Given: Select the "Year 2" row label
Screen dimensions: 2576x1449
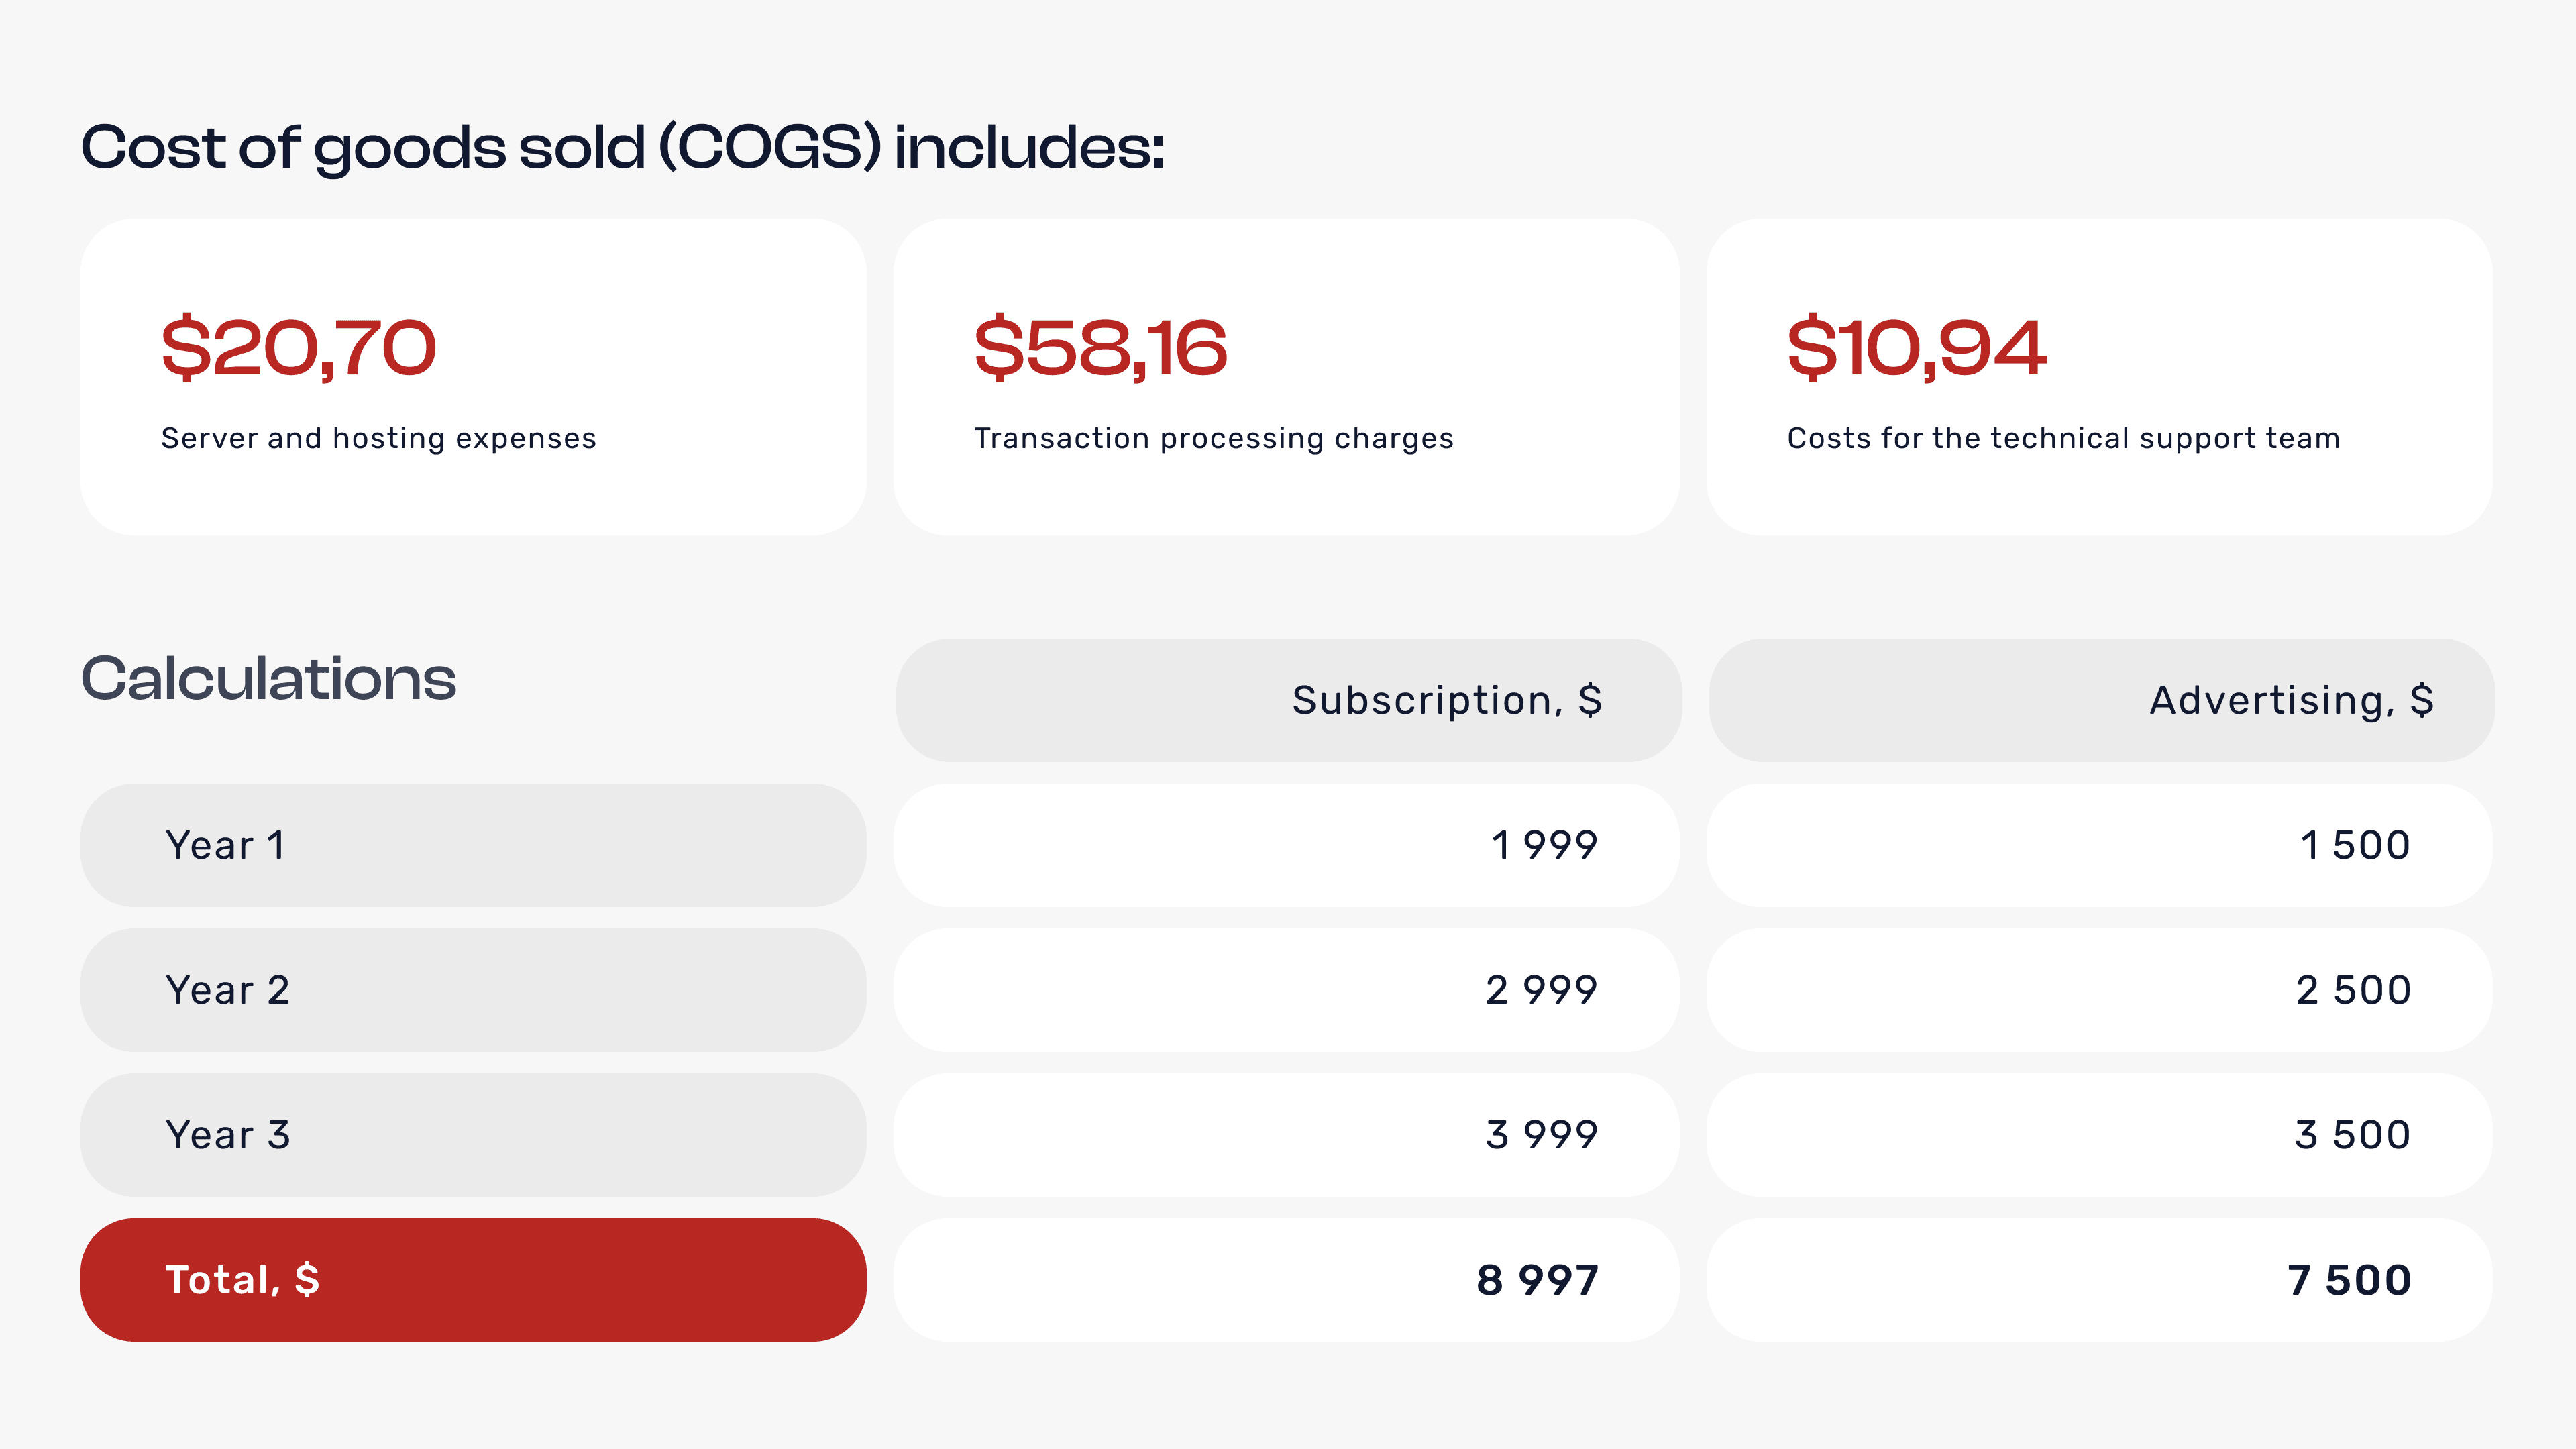Looking at the screenshot, I should click(x=228, y=990).
